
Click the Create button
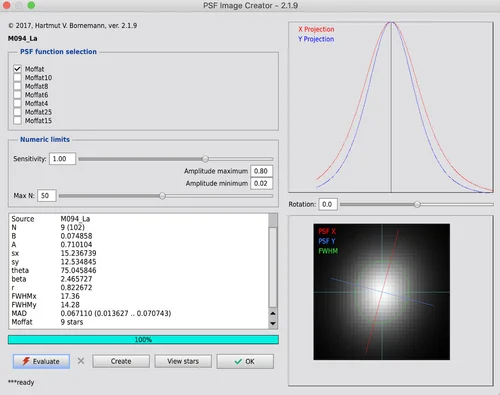tap(121, 361)
